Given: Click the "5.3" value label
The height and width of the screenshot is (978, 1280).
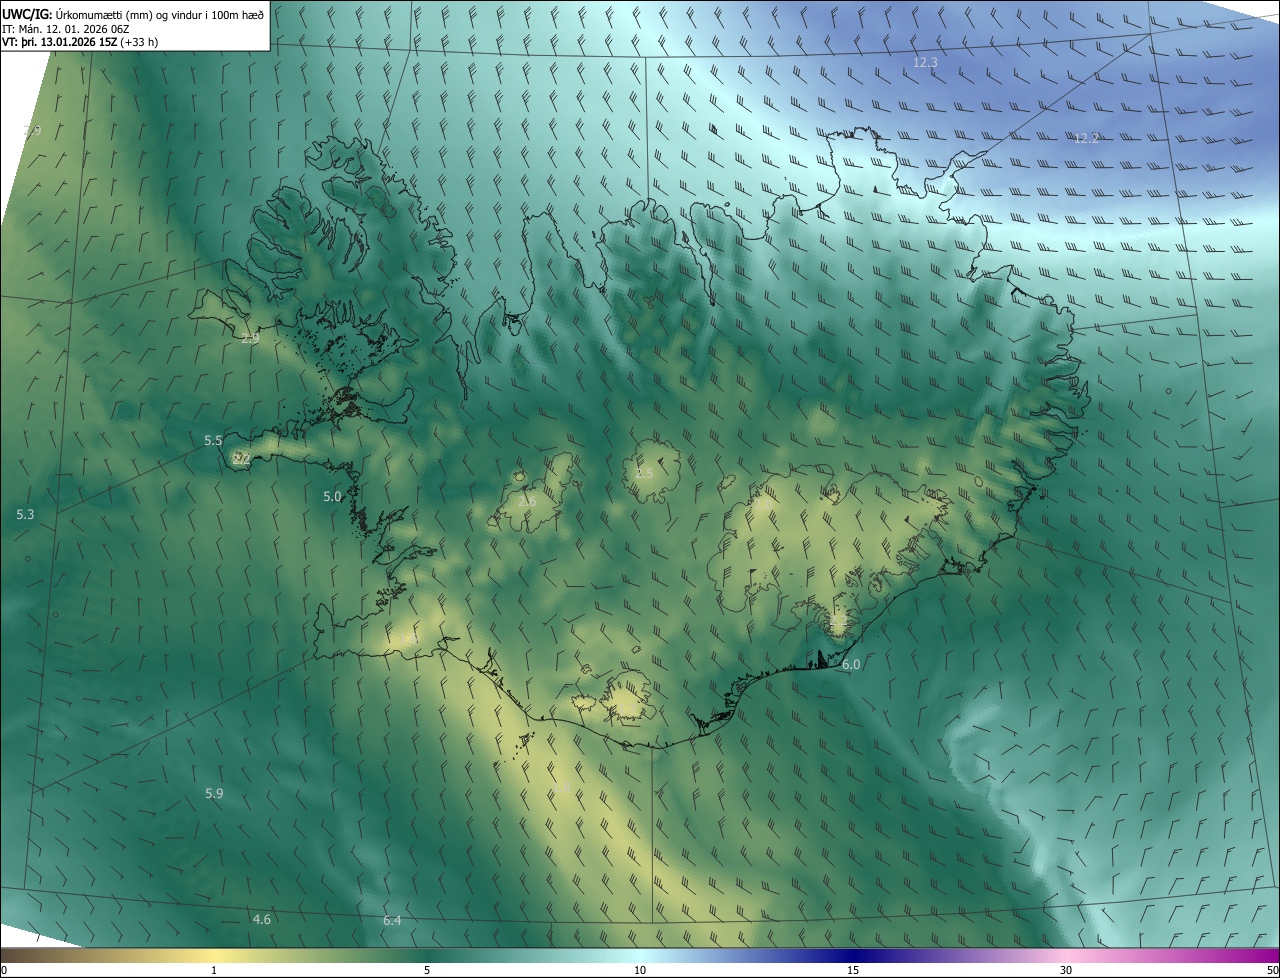Looking at the screenshot, I should (25, 514).
